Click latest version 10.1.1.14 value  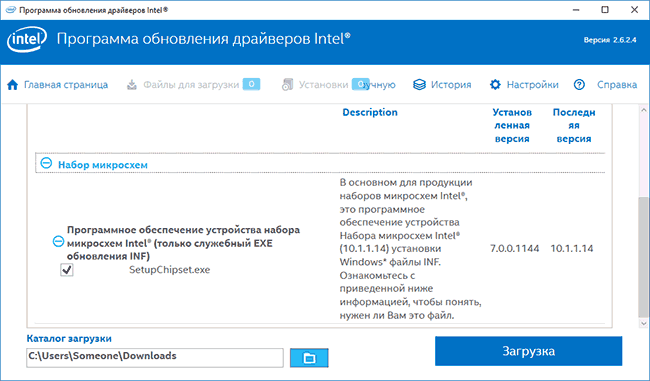(x=572, y=248)
